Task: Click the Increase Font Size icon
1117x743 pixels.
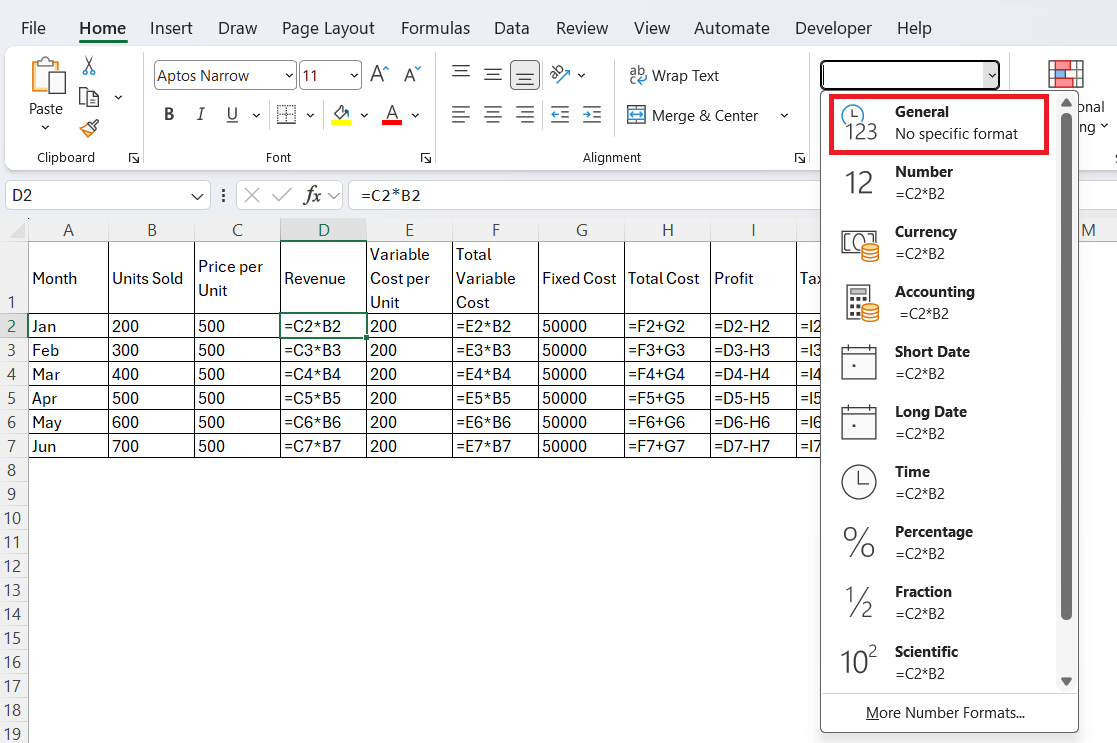Action: (x=378, y=73)
